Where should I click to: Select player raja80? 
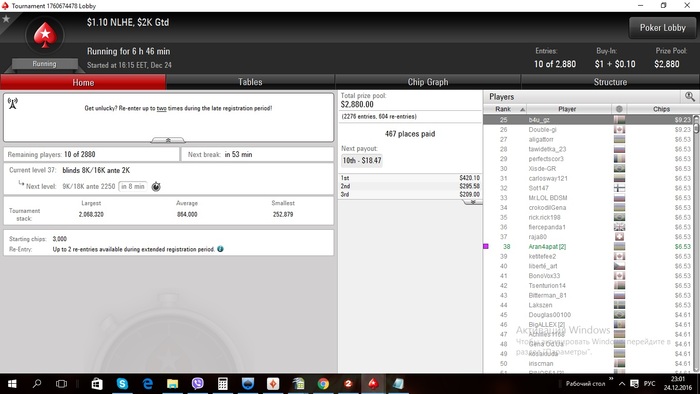[588, 237]
